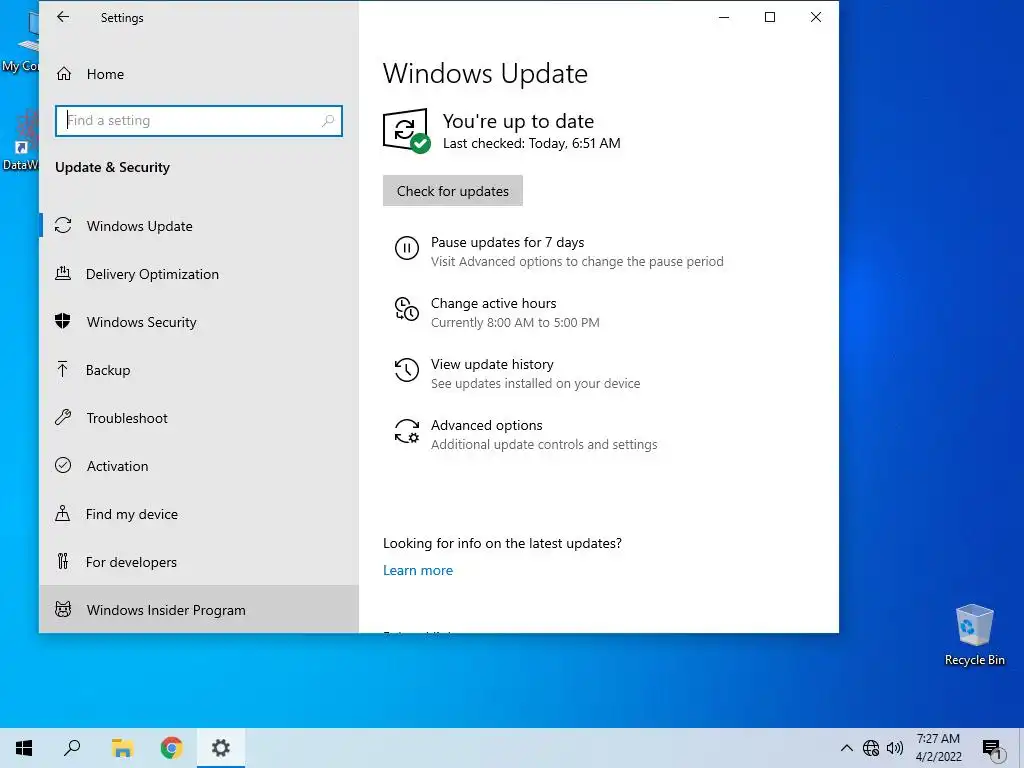
Task: Click 'Currently 8:00 AM to 5:00 PM' text
Action: (515, 323)
